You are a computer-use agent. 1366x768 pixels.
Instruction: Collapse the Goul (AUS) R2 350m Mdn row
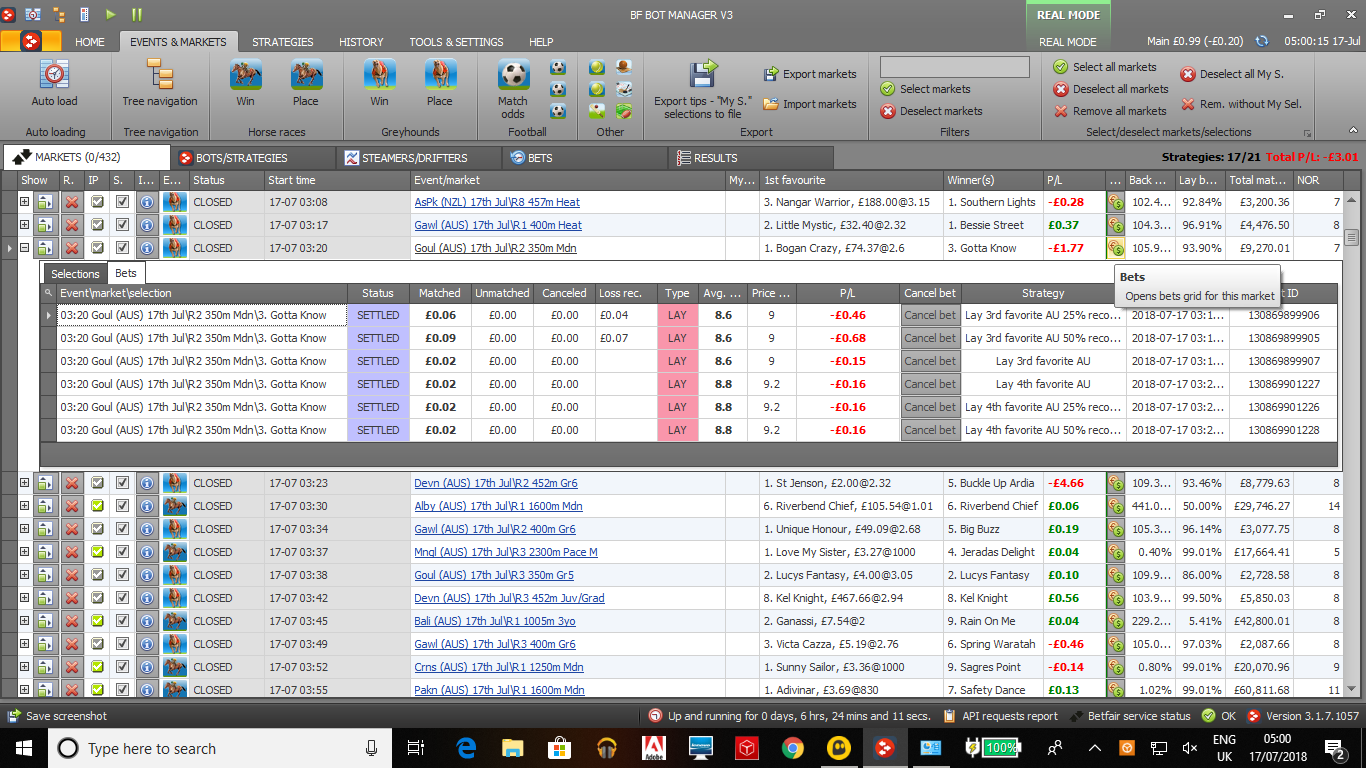(24, 248)
